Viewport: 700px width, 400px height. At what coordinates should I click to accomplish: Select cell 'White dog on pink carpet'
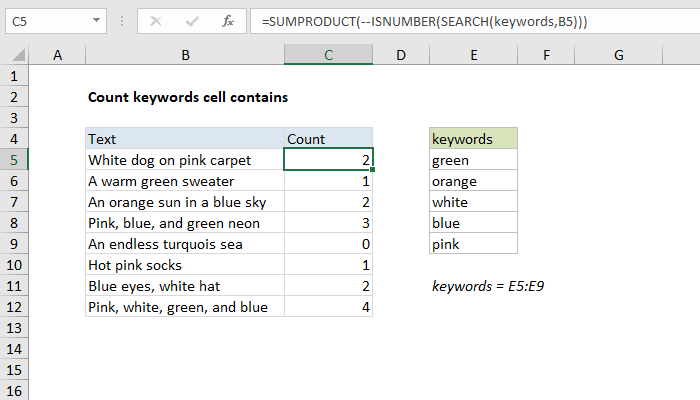click(x=185, y=160)
